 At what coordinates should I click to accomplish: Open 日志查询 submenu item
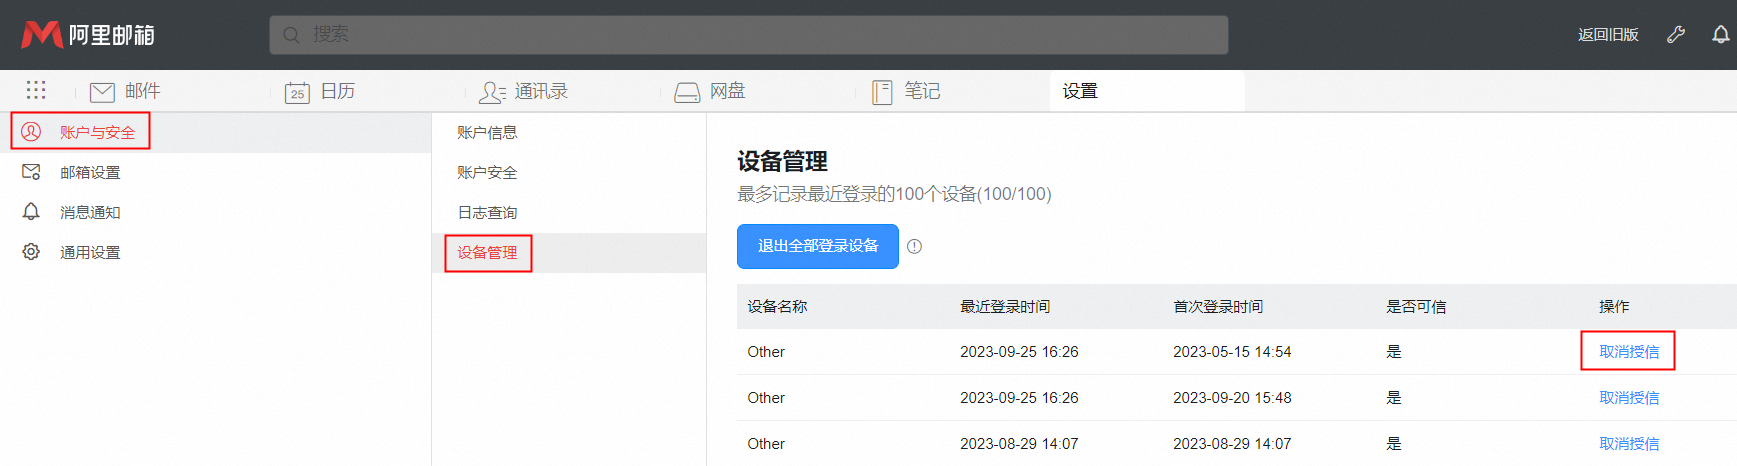(x=487, y=212)
